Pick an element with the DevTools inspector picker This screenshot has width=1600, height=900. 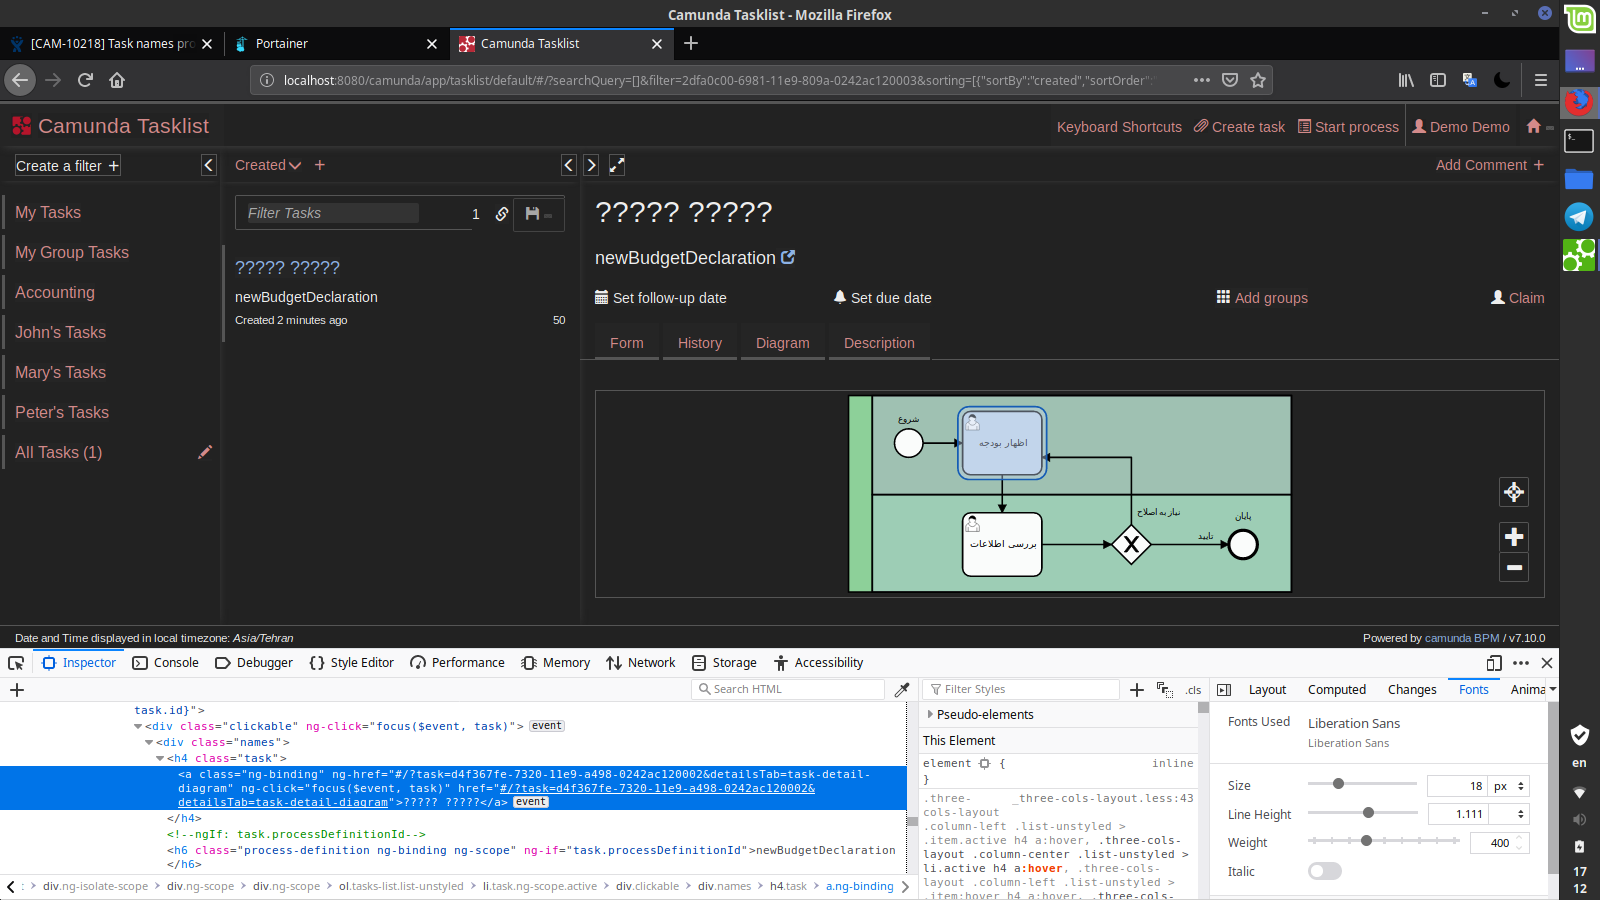pos(16,663)
